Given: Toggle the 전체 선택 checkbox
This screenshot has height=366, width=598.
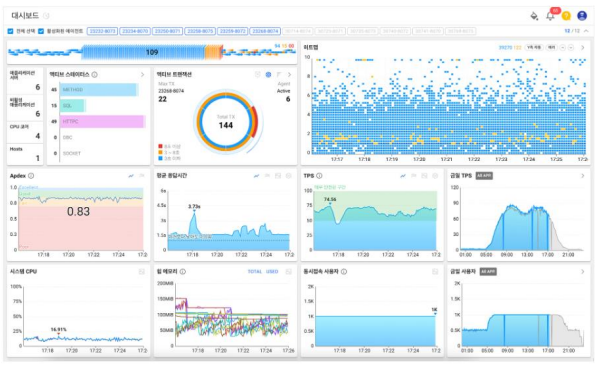Looking at the screenshot, I should [10, 31].
